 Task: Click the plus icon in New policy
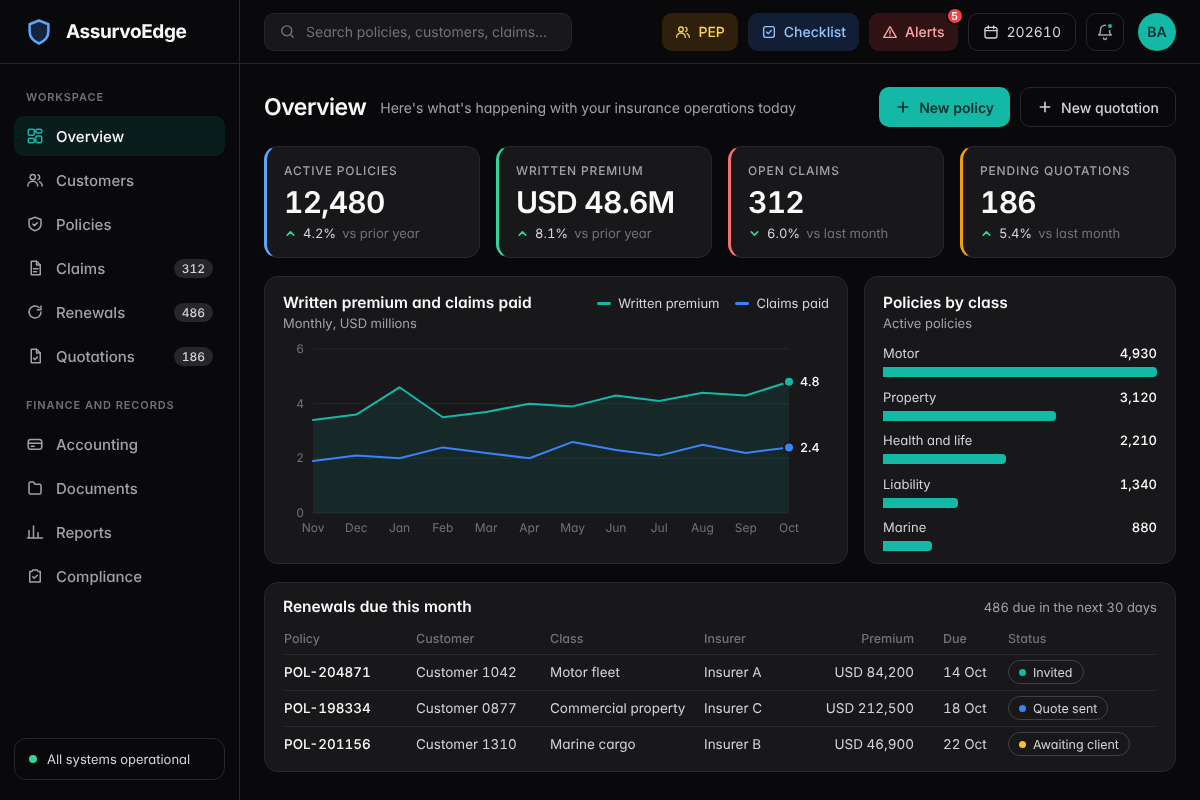click(903, 107)
